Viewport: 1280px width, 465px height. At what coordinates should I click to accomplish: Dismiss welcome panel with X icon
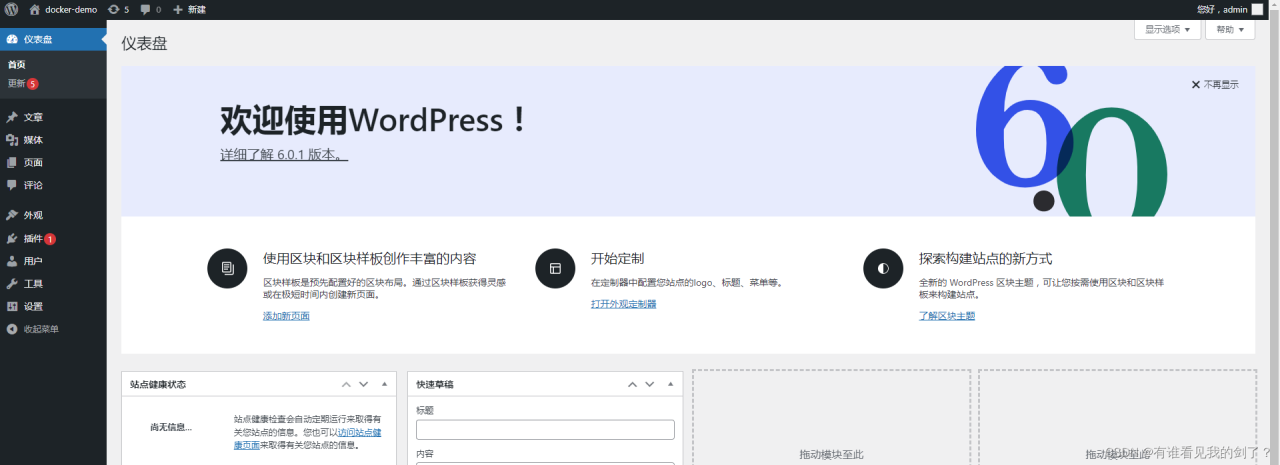pos(1196,85)
